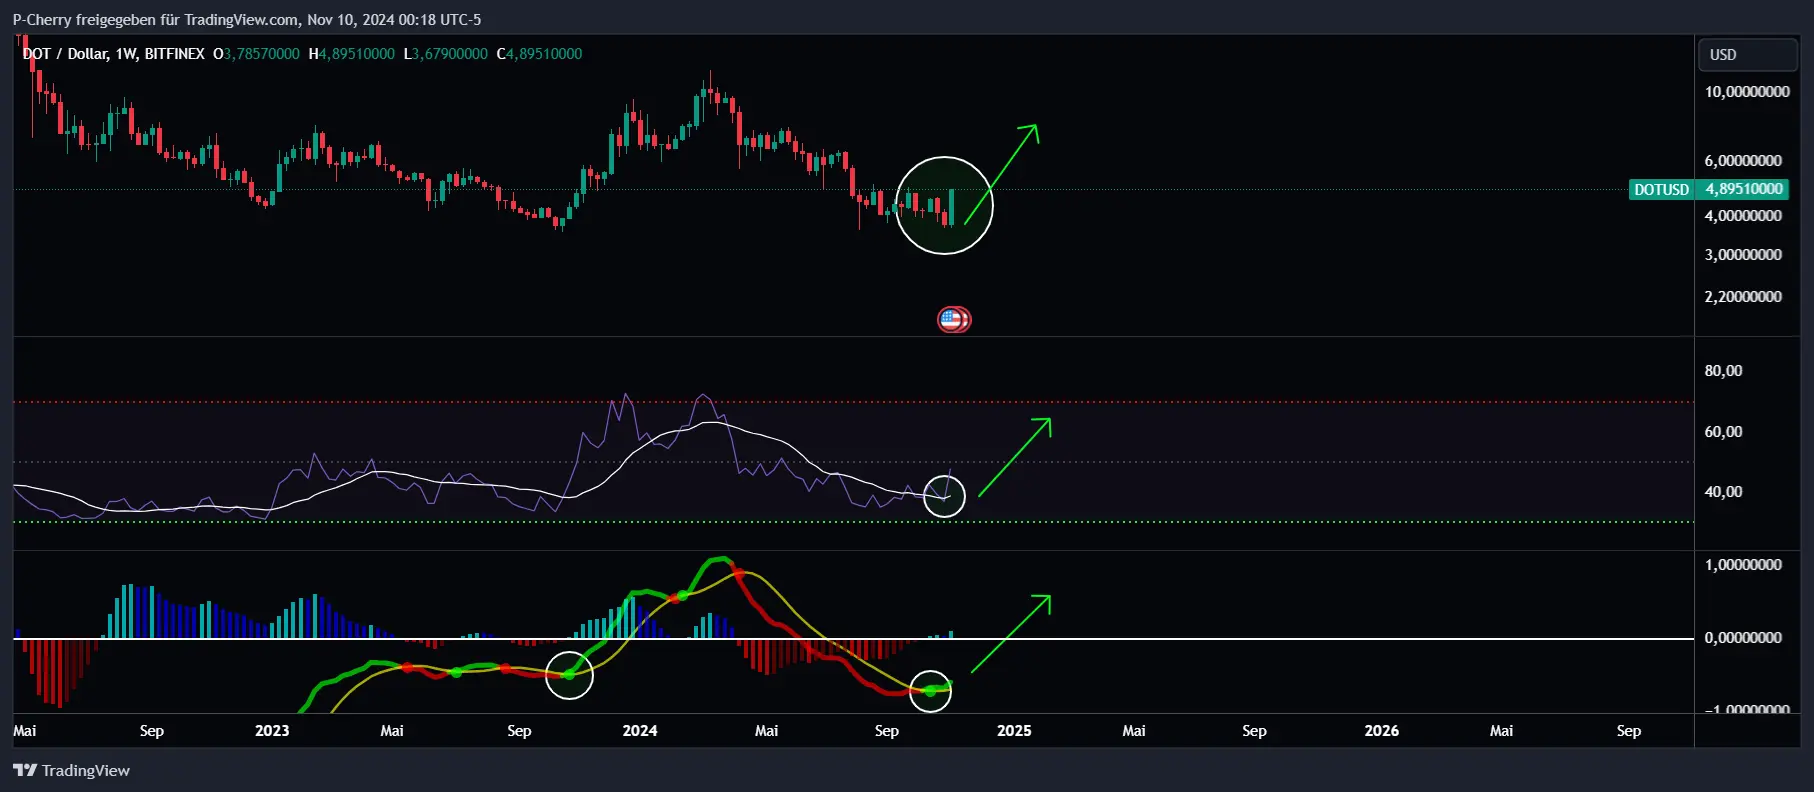This screenshot has width=1814, height=792.
Task: Click the latest green weekly candle
Action: pyautogui.click(x=952, y=206)
